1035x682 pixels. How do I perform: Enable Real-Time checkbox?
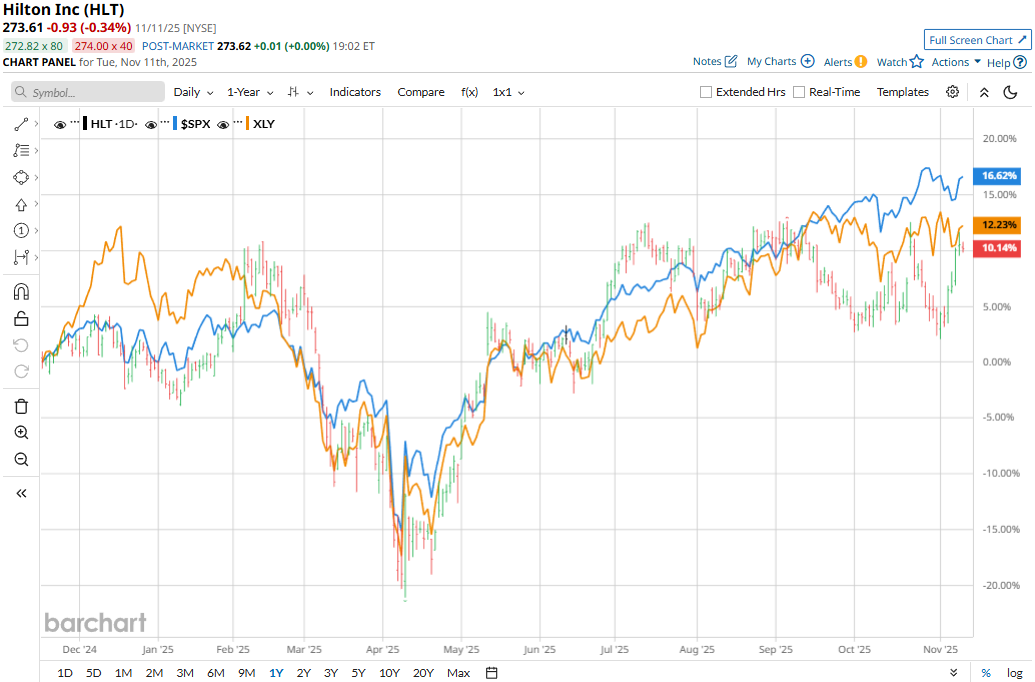pyautogui.click(x=799, y=92)
